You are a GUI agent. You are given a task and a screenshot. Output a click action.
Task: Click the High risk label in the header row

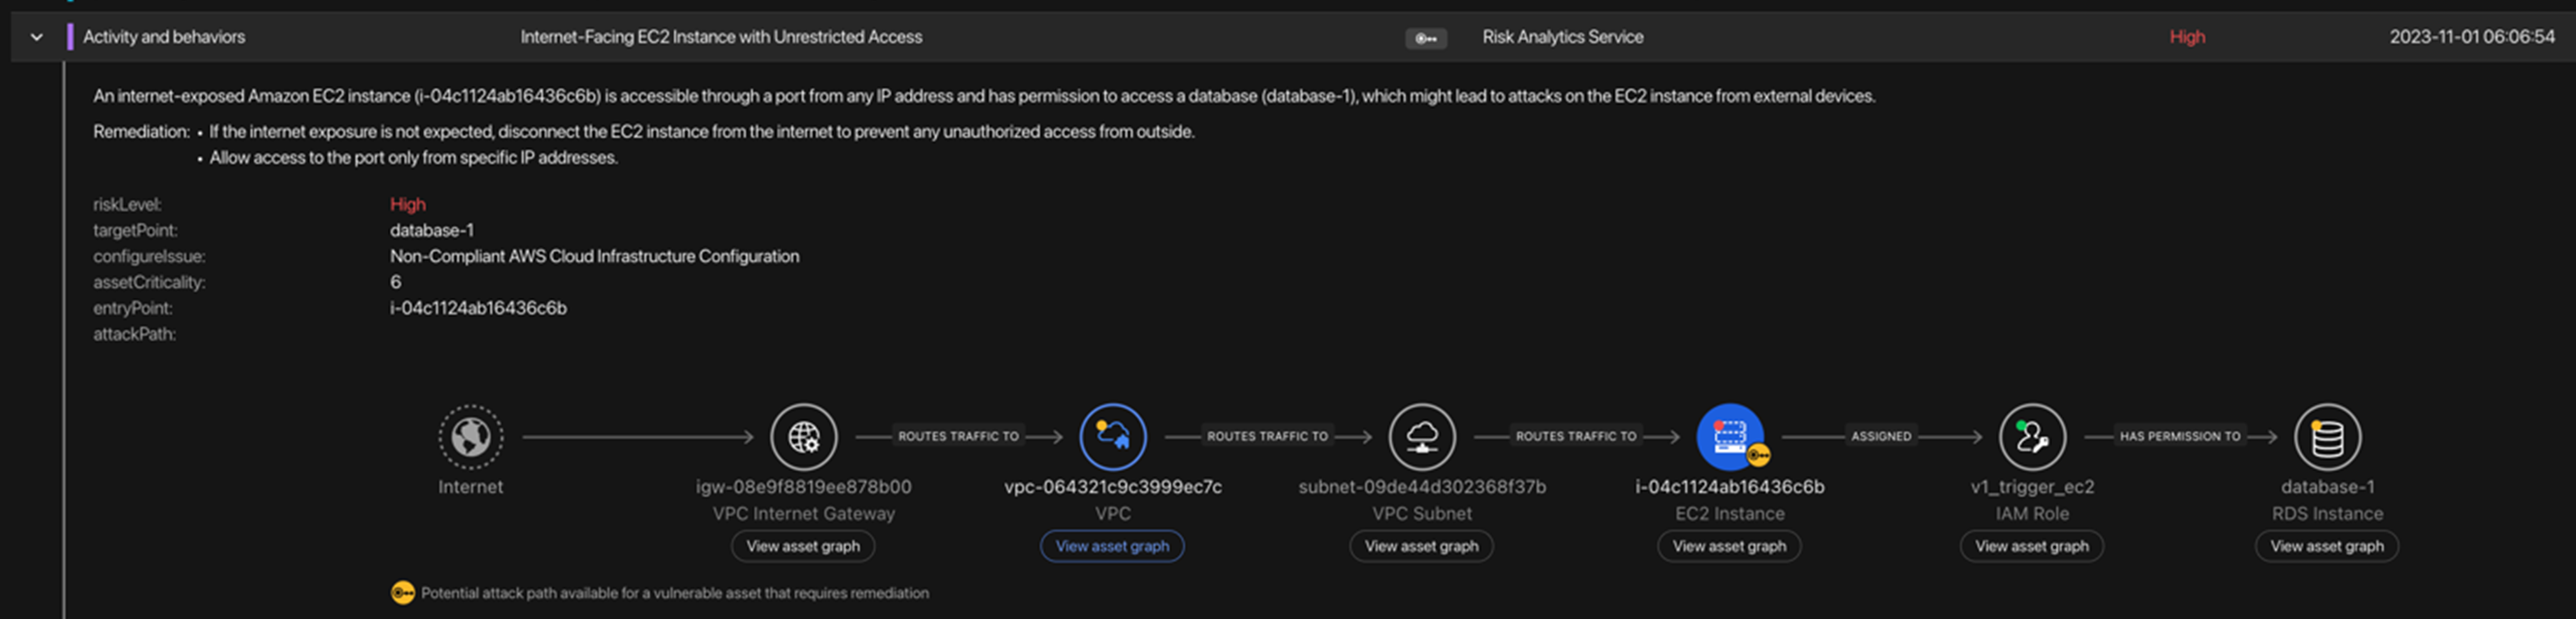coord(2187,37)
